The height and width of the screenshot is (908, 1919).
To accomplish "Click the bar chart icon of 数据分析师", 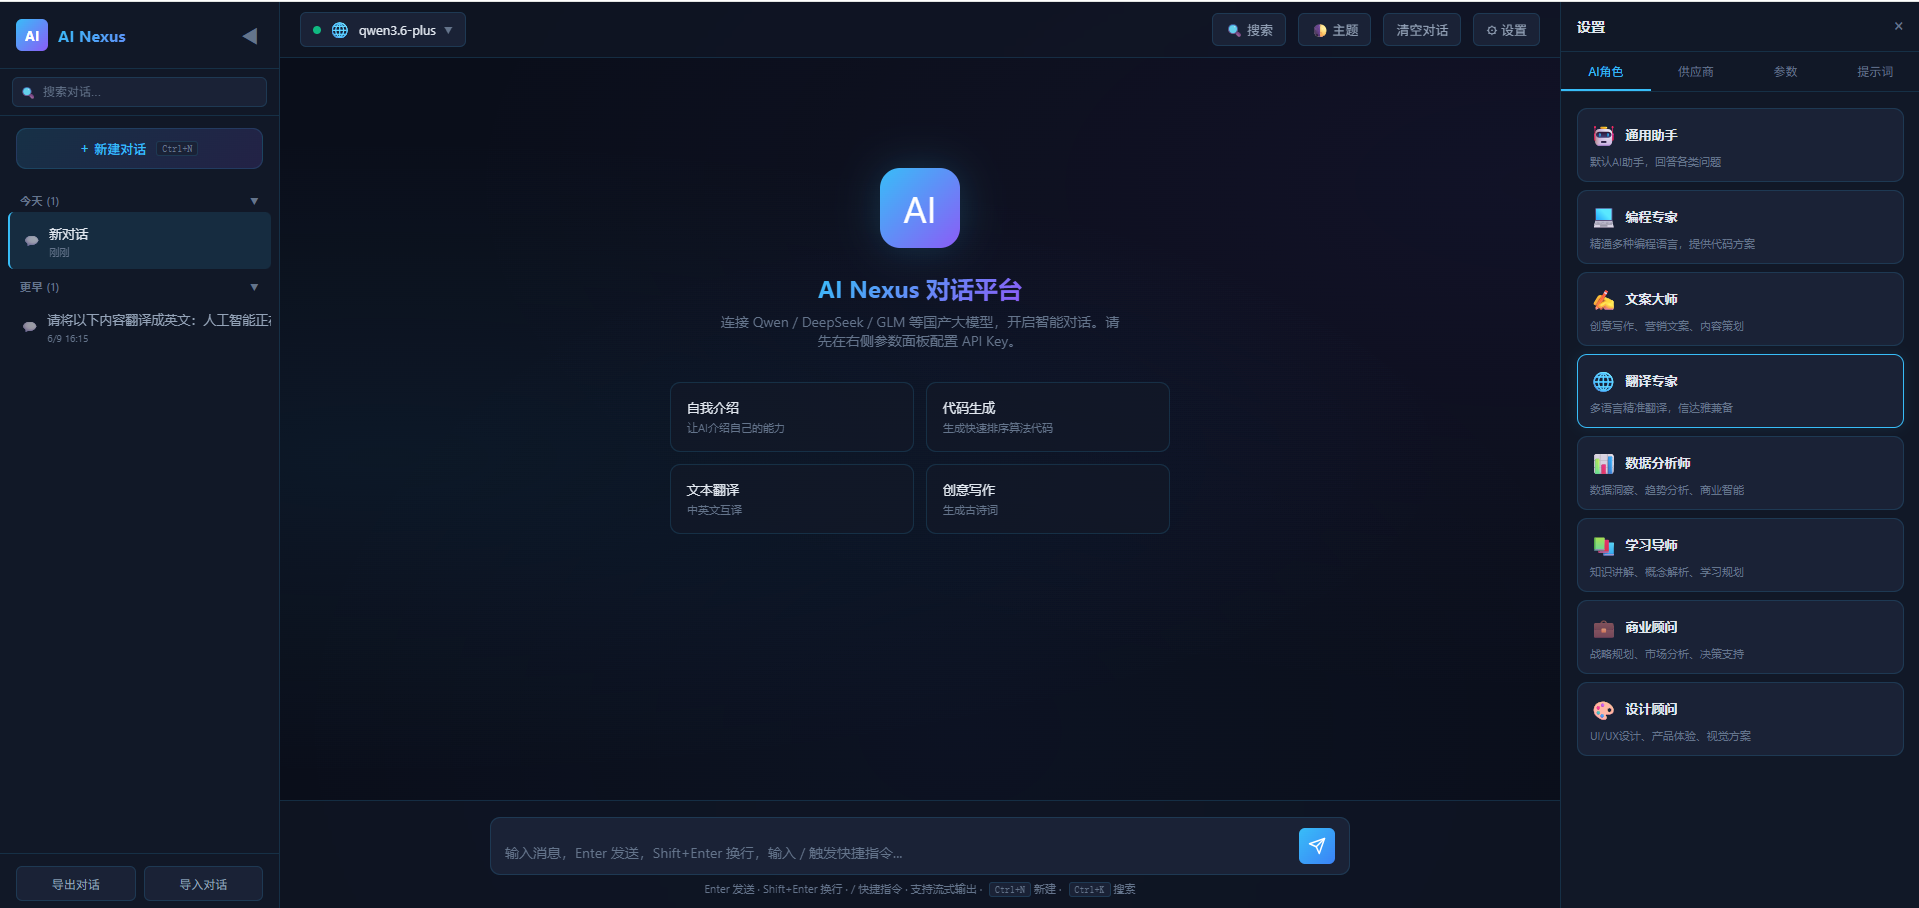I will pos(1603,464).
